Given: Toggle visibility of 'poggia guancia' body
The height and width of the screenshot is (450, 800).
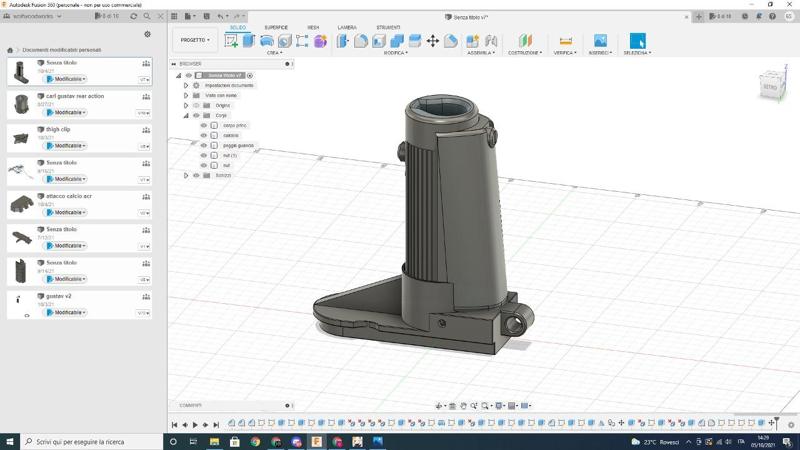Looking at the screenshot, I should [204, 145].
